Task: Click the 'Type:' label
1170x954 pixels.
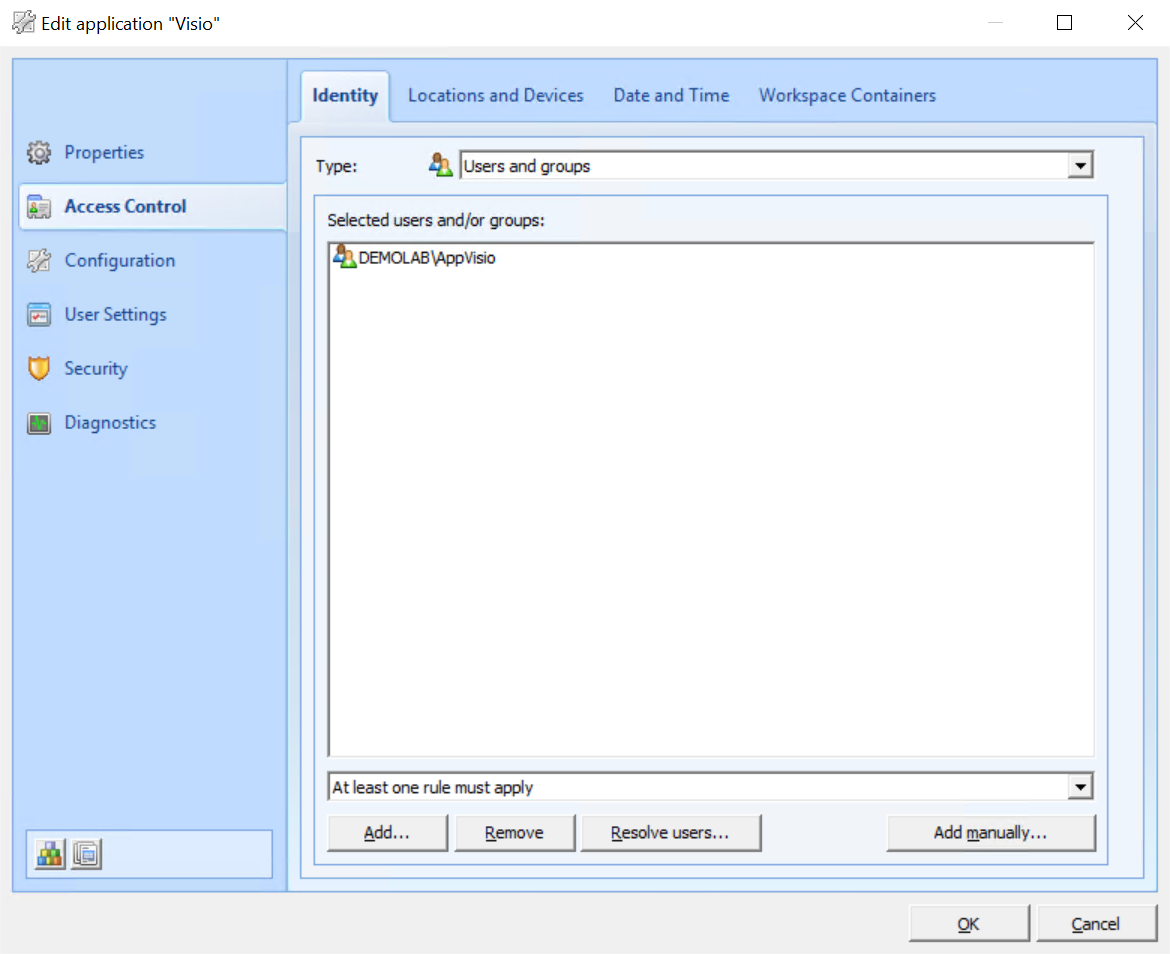Action: [336, 166]
